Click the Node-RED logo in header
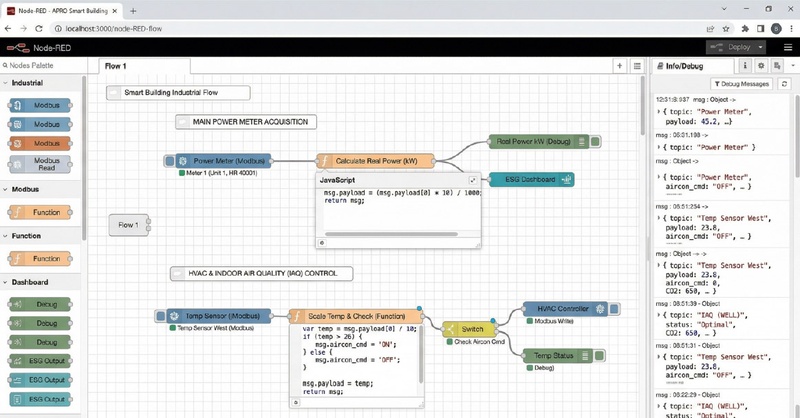The image size is (800, 418). pos(18,48)
